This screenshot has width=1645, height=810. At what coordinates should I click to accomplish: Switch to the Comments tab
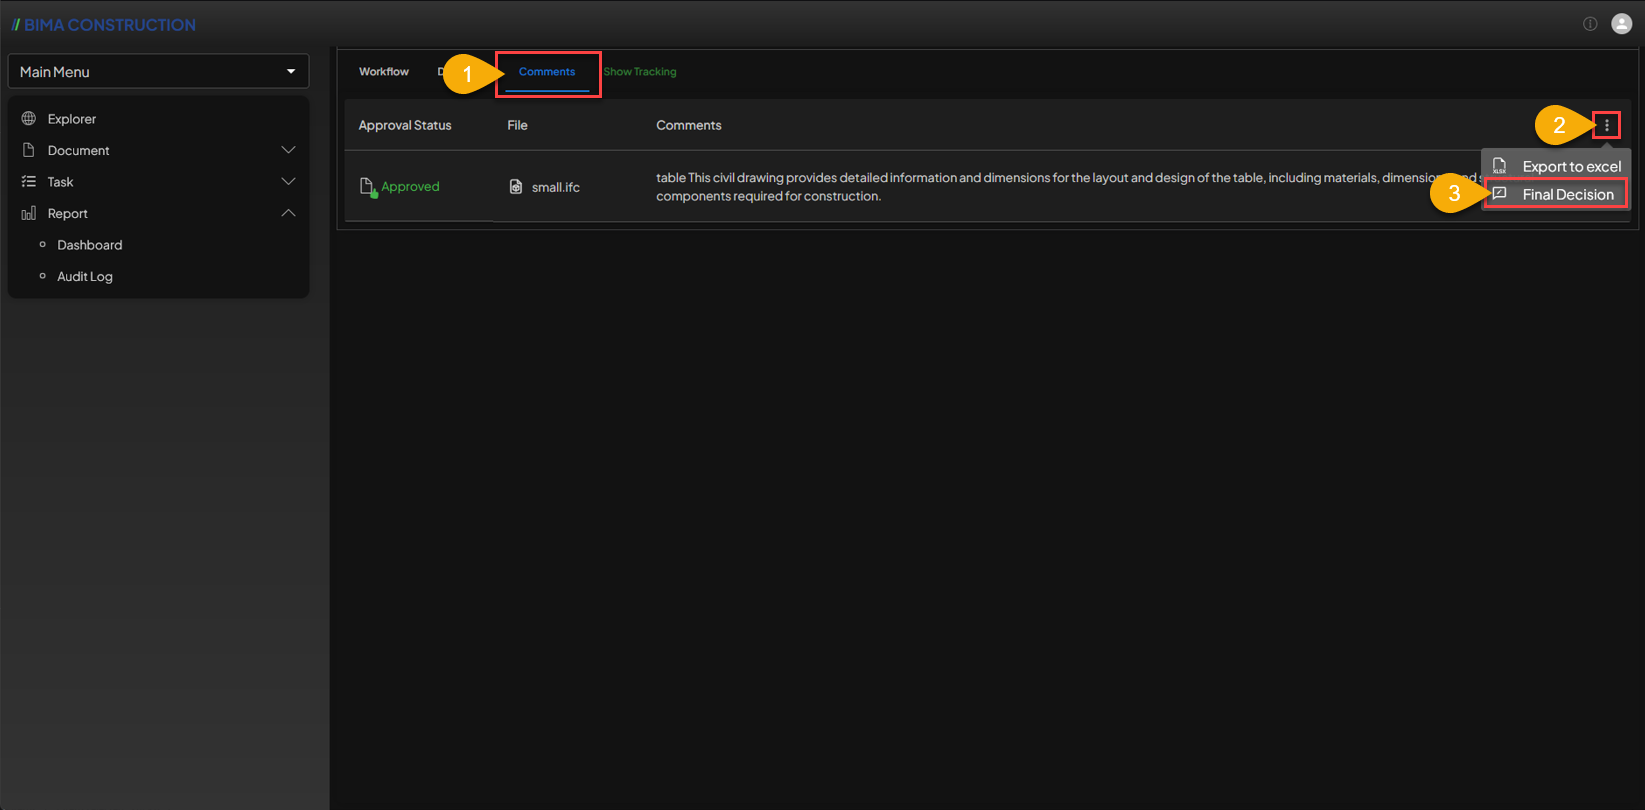coord(547,72)
